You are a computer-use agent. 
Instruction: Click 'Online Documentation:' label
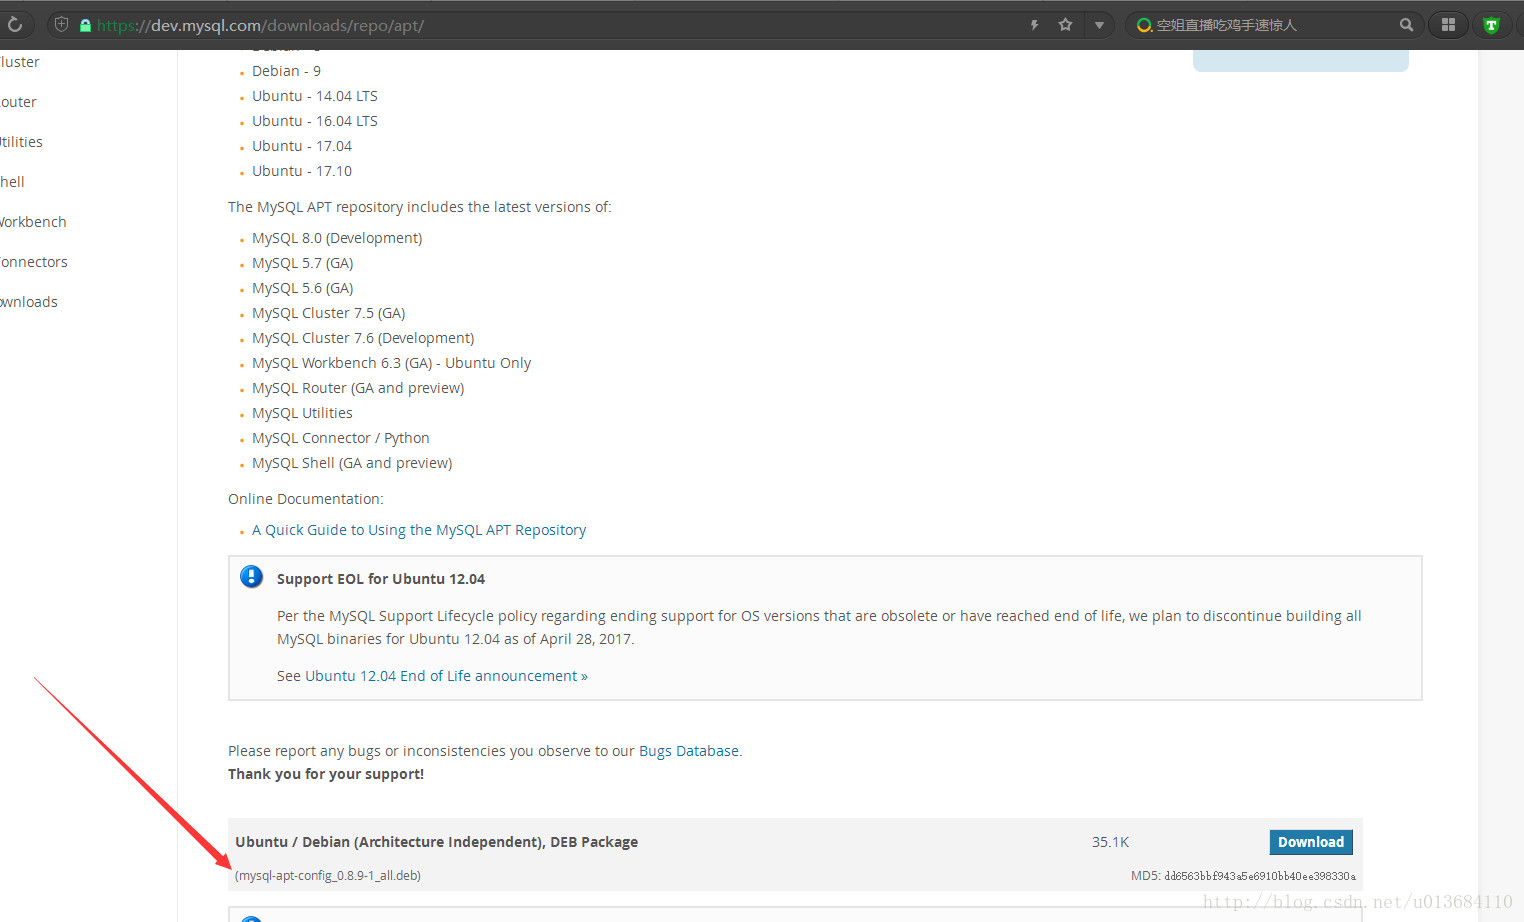coord(306,499)
